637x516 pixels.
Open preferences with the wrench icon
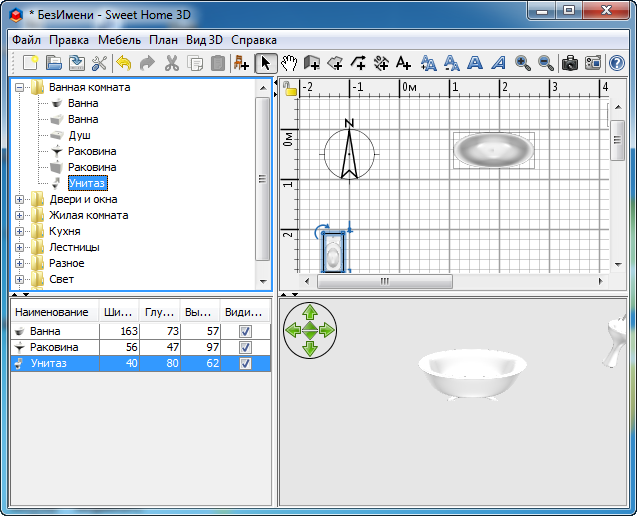coord(99,63)
